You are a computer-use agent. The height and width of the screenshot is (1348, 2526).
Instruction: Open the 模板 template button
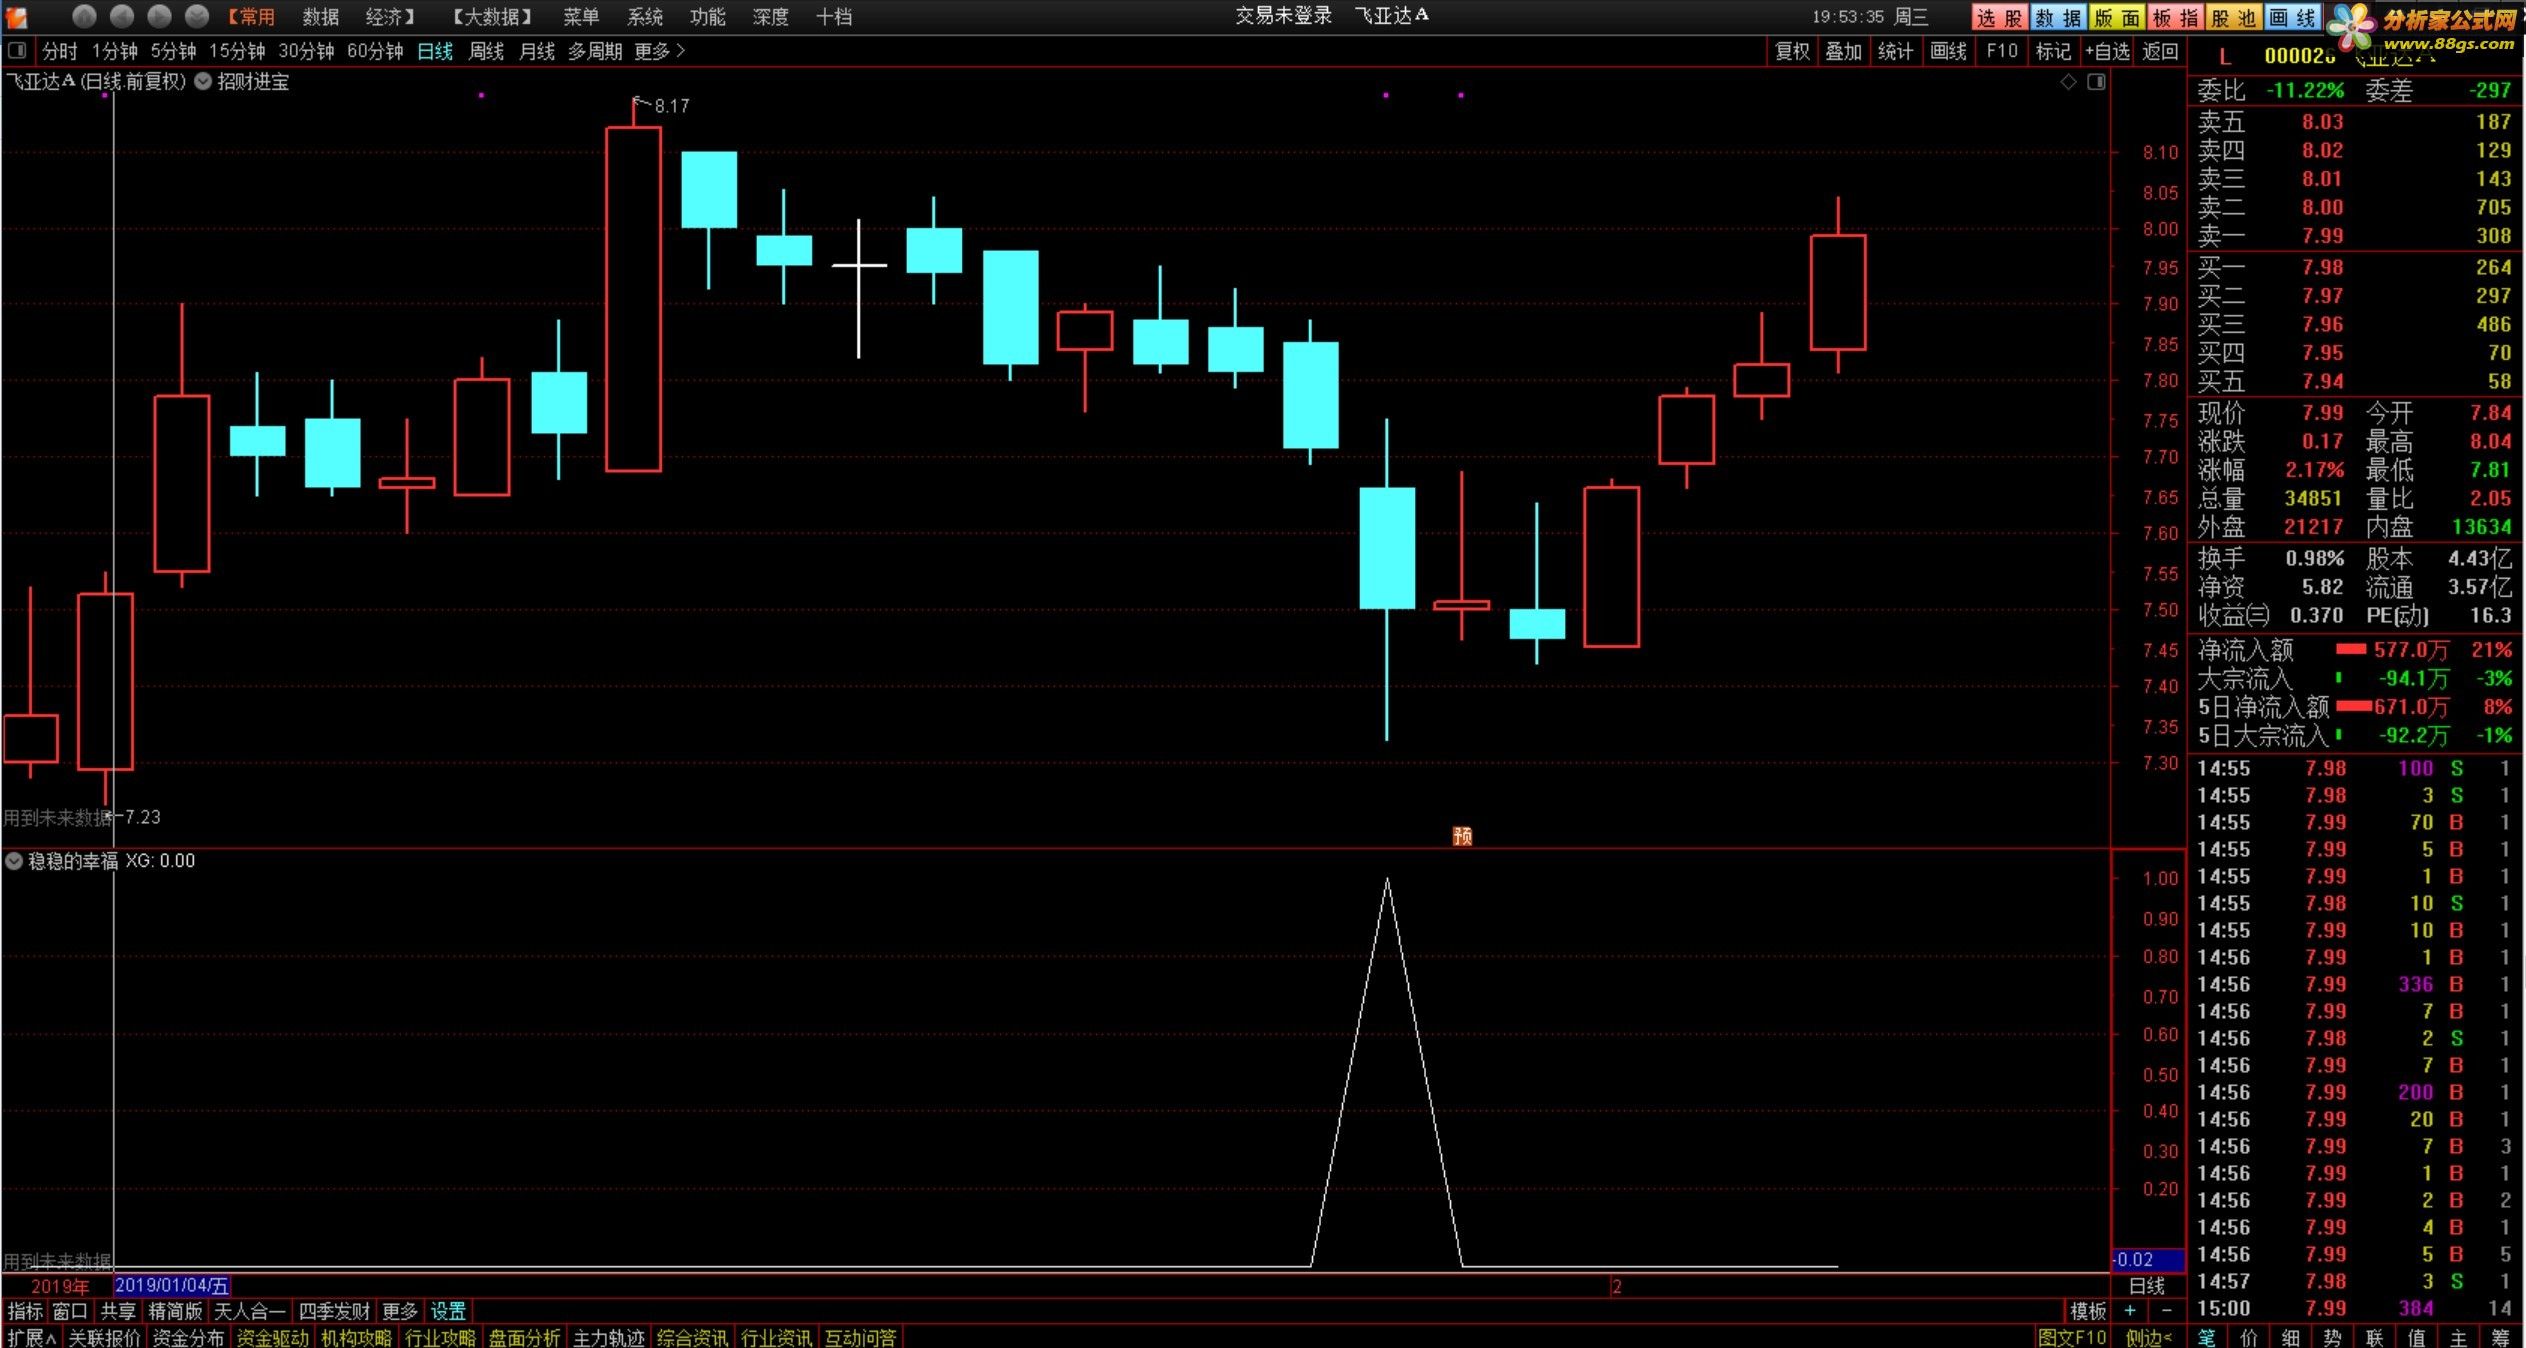pos(2088,1311)
